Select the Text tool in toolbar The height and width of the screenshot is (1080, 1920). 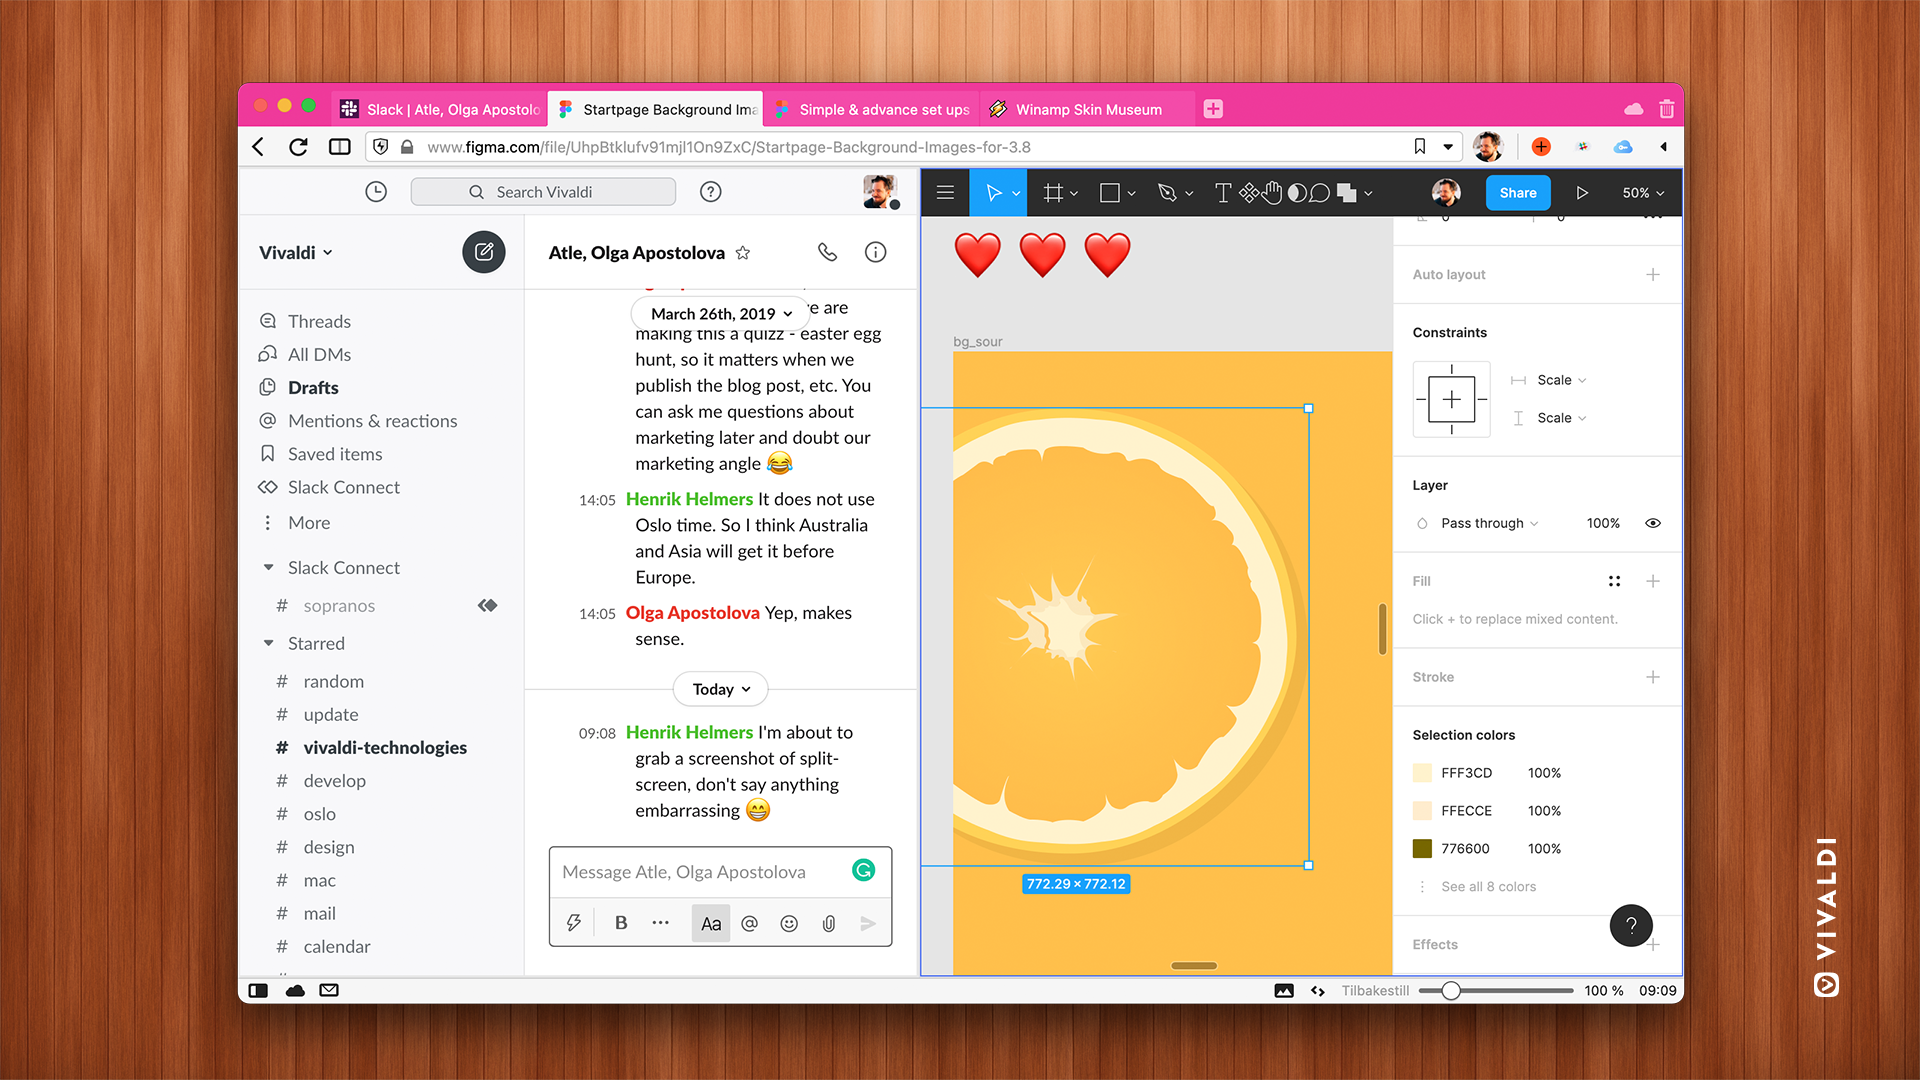point(1218,191)
